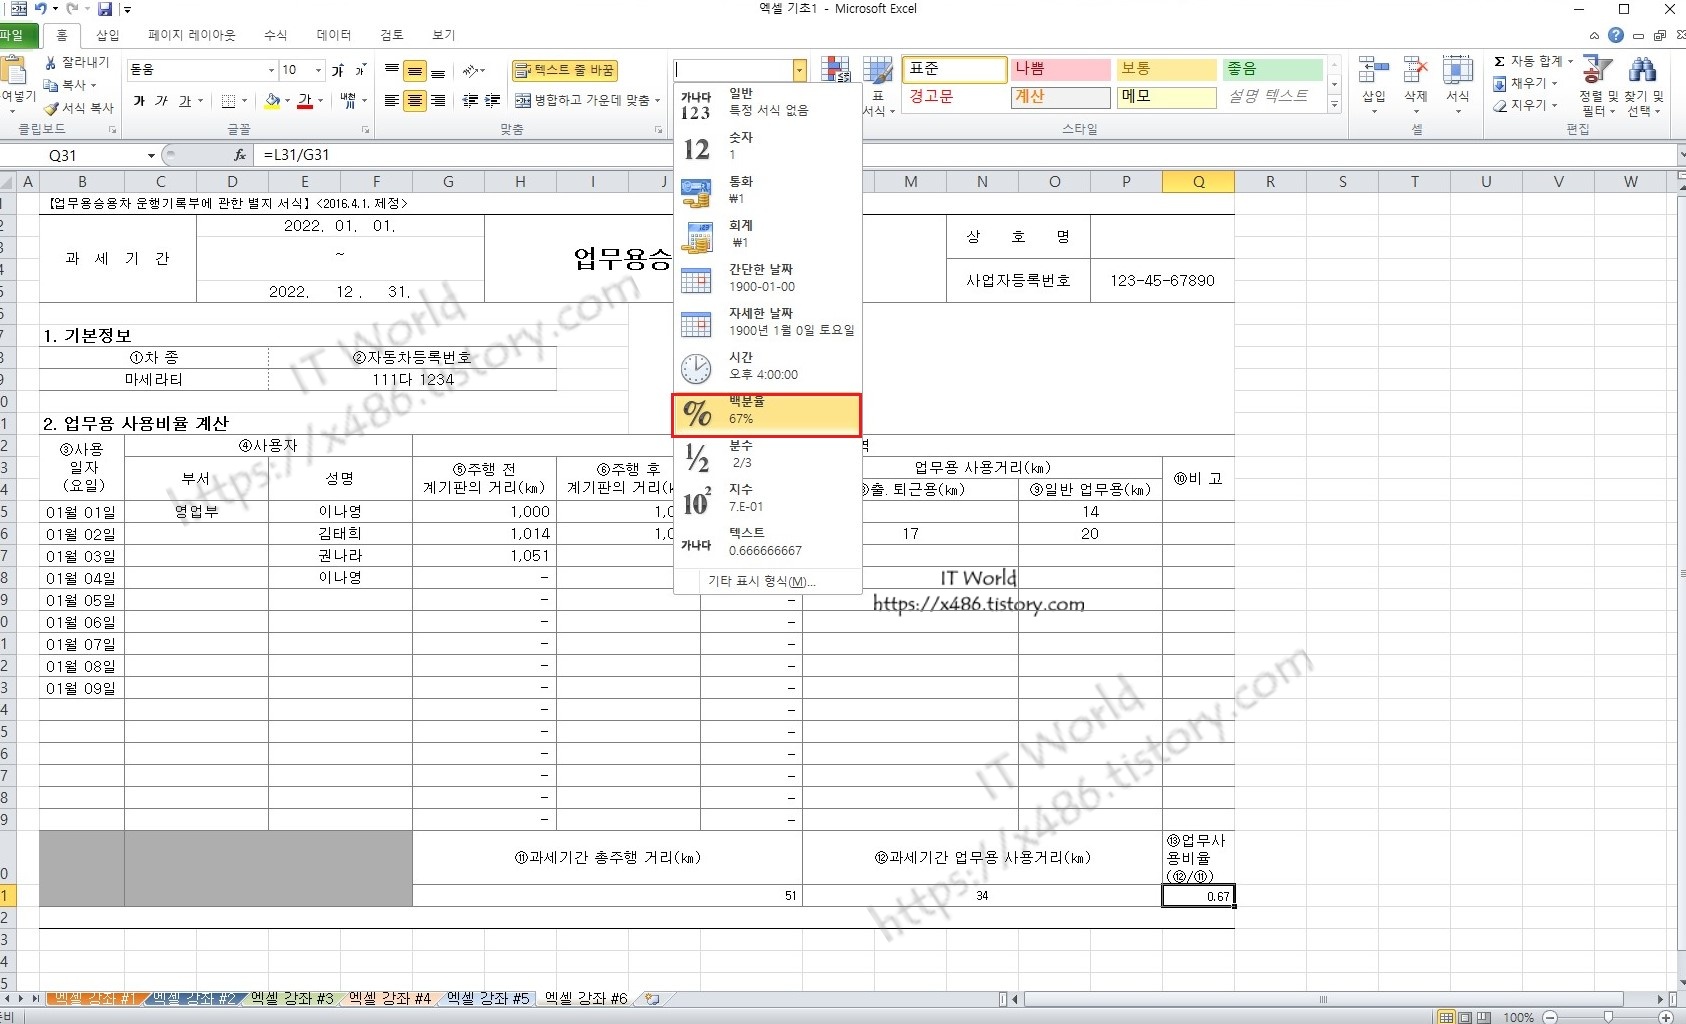Expand the font size 10 dropdown
Viewport: 1686px width, 1024px height.
(319, 70)
